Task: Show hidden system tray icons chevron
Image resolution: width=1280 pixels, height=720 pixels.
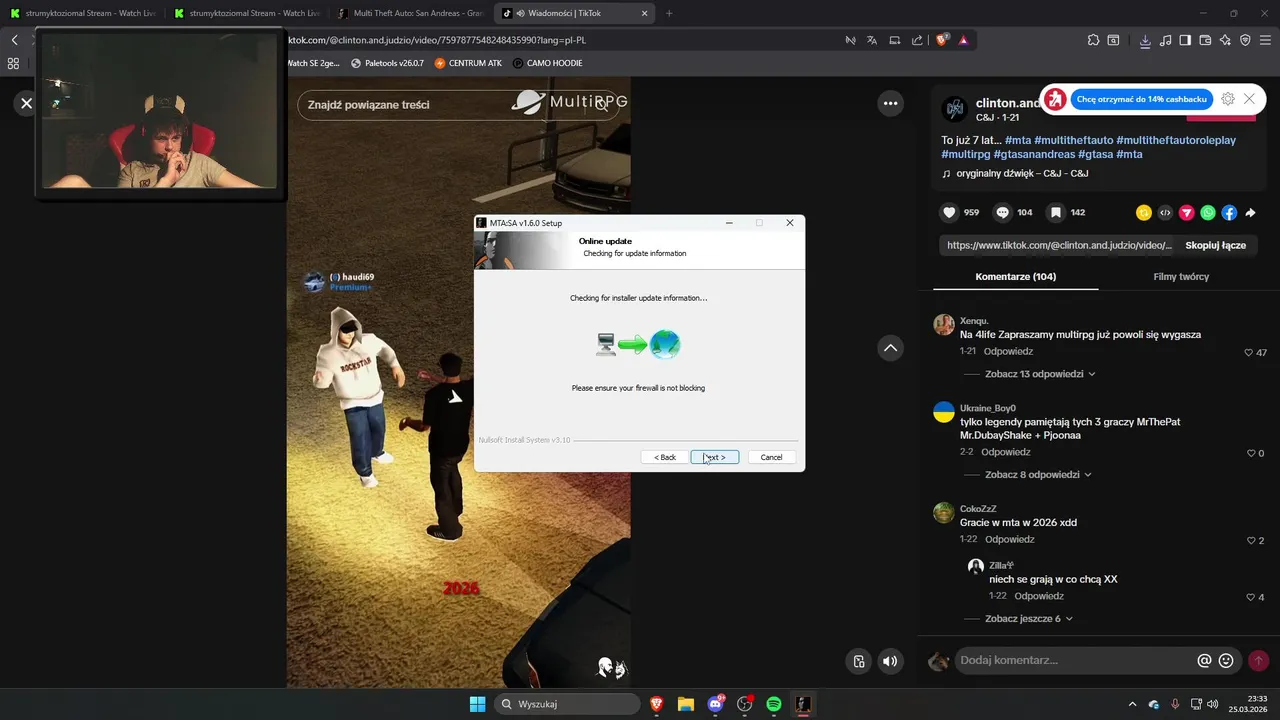Action: (1132, 704)
